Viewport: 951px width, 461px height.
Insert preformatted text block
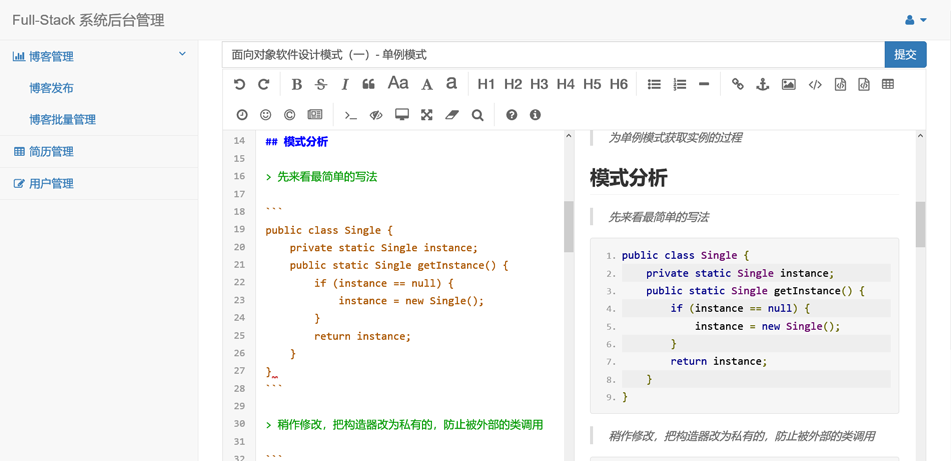pyautogui.click(x=840, y=84)
